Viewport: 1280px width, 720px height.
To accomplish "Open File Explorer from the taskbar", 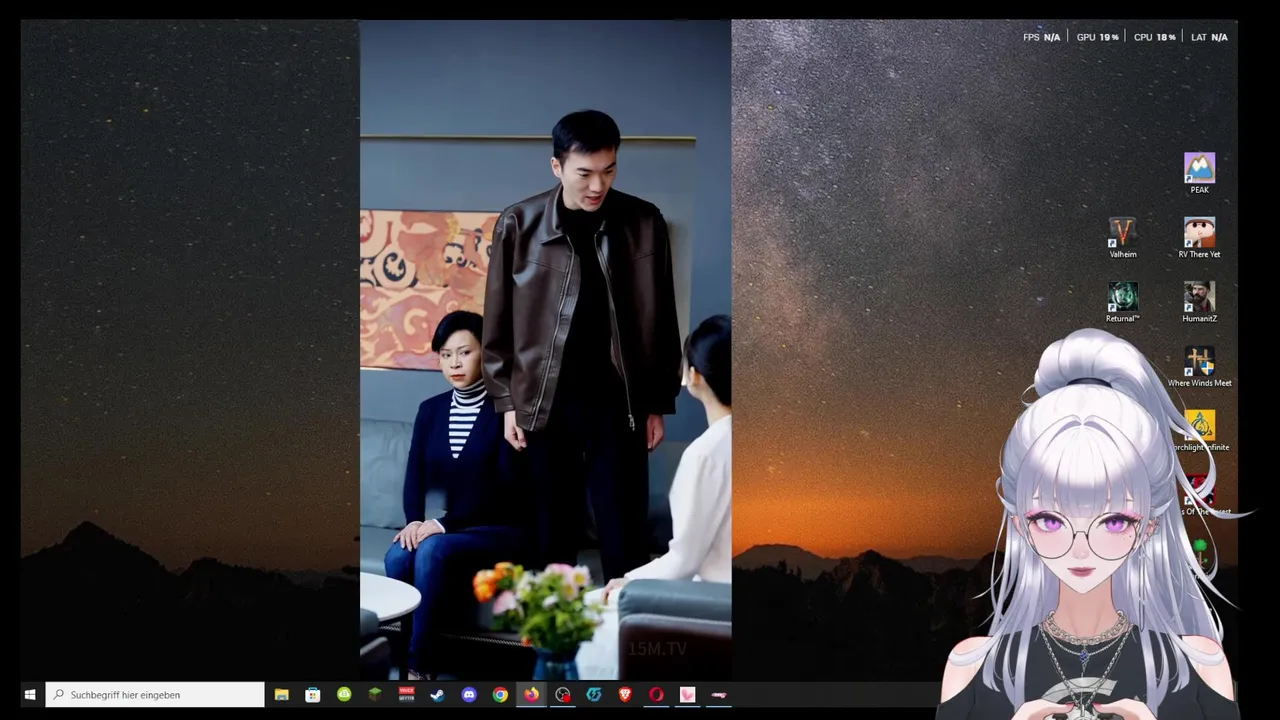I will tap(281, 695).
